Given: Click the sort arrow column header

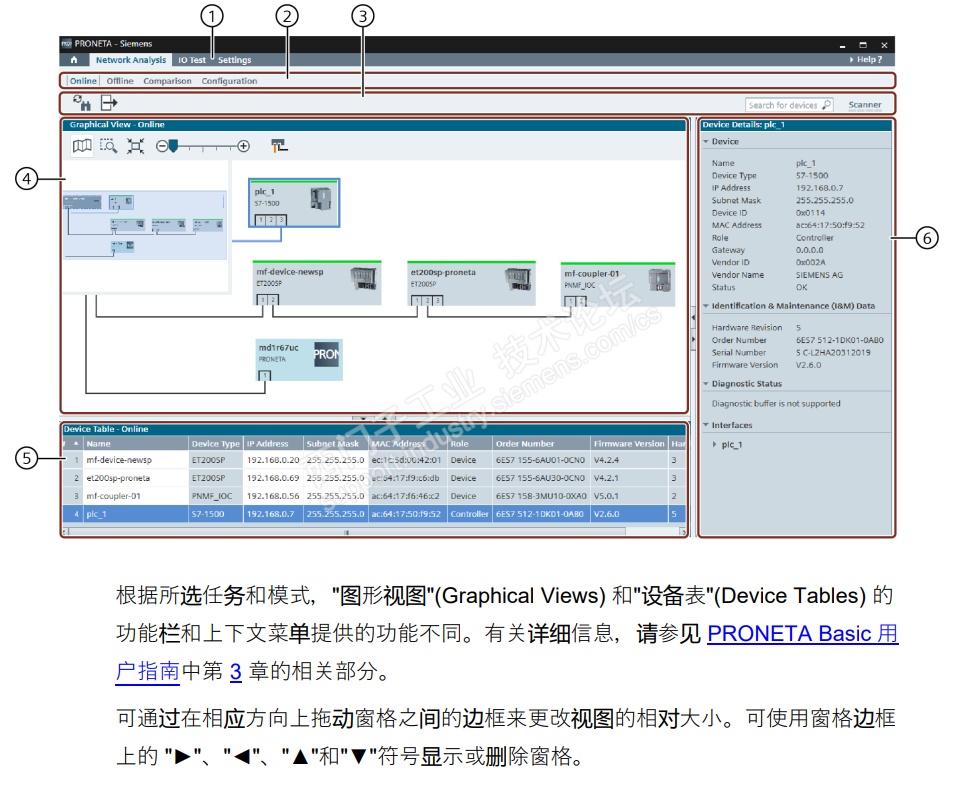Looking at the screenshot, I should pyautogui.click(x=76, y=443).
